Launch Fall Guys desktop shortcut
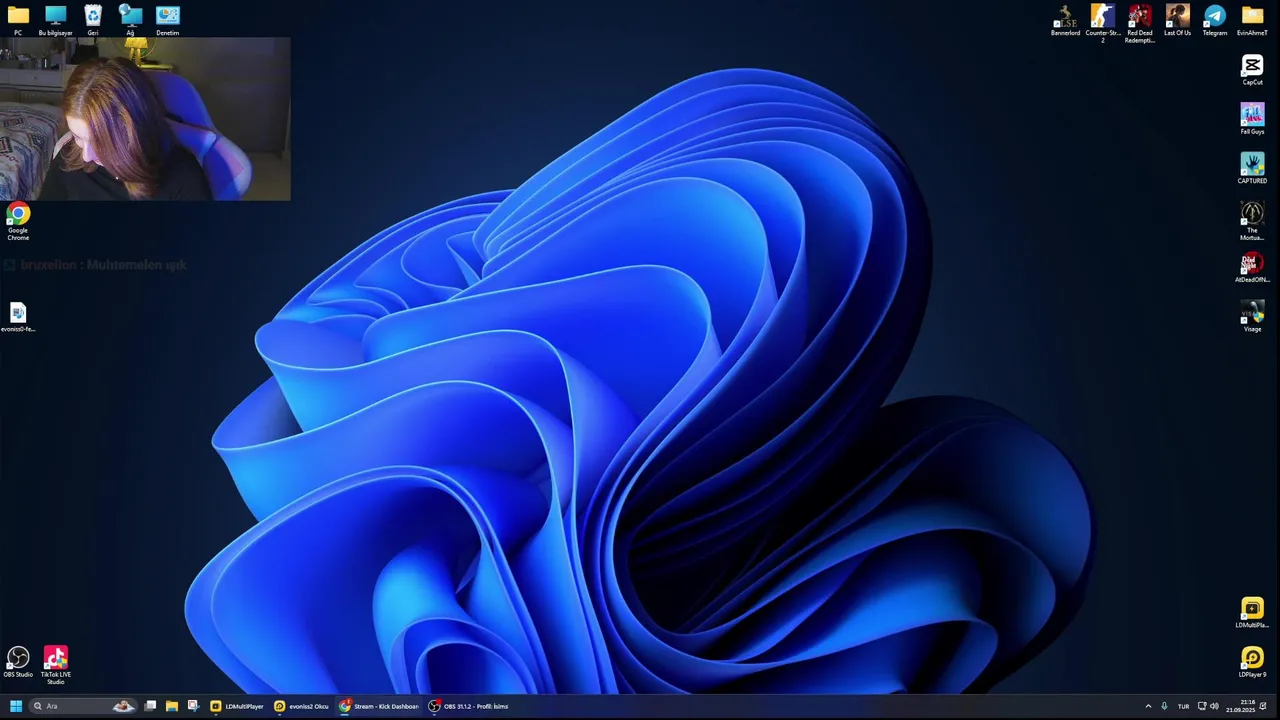This screenshot has width=1280, height=720. pyautogui.click(x=1252, y=119)
